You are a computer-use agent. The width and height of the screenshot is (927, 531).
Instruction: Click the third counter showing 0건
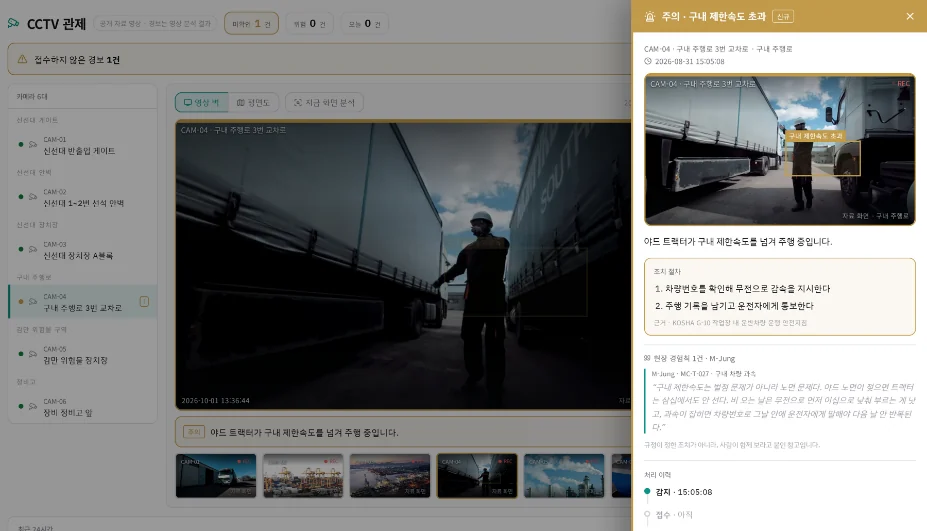point(364,24)
